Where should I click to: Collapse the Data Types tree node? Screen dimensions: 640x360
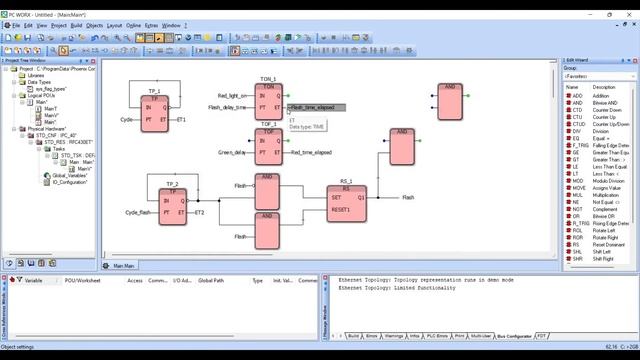[x=14, y=82]
